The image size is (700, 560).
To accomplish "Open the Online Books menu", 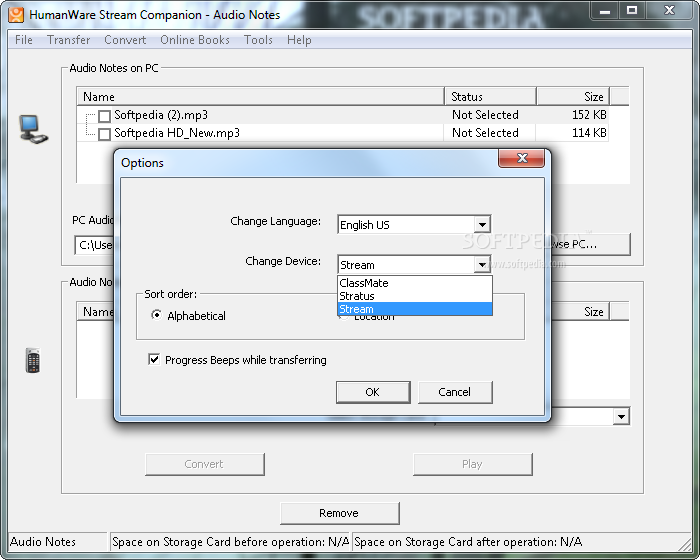I will click(x=195, y=40).
